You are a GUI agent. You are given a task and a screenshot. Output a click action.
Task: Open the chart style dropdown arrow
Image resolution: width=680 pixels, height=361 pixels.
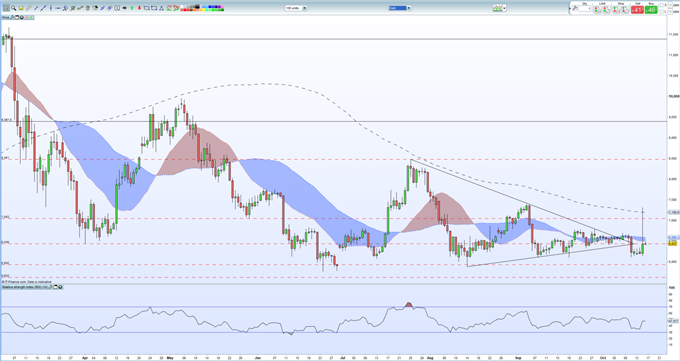pos(504,8)
